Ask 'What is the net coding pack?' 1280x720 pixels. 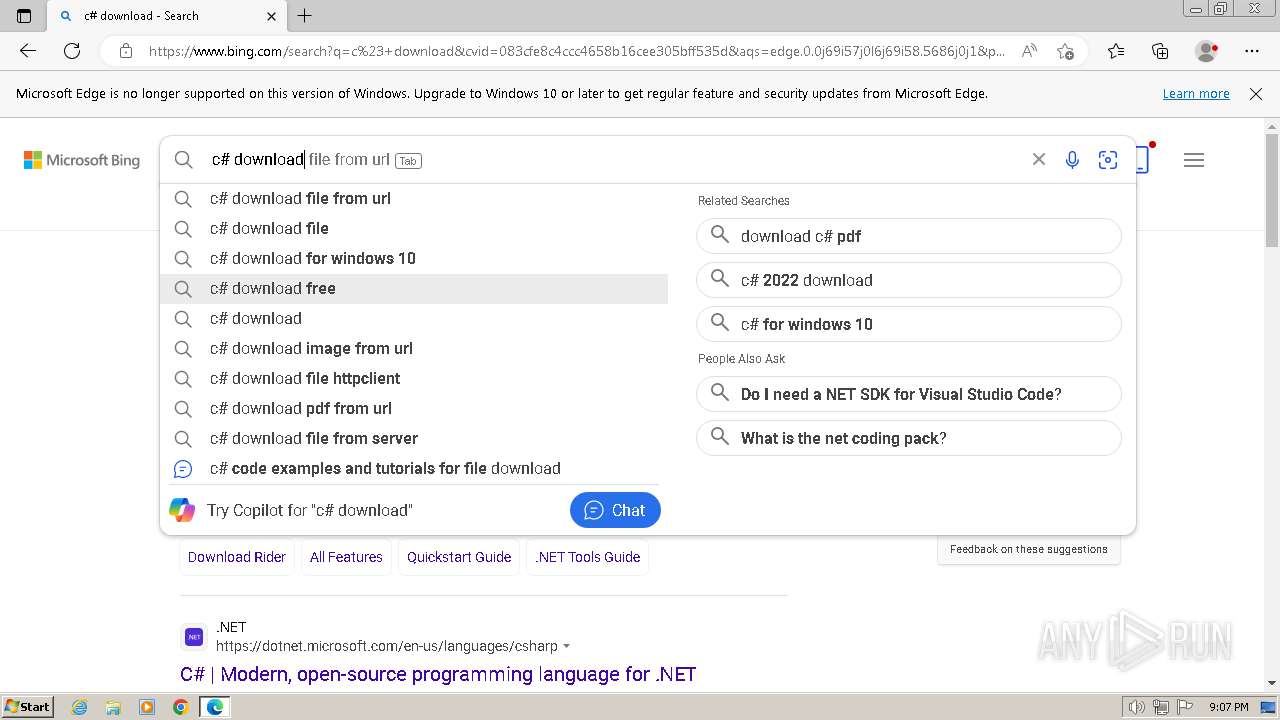click(909, 438)
